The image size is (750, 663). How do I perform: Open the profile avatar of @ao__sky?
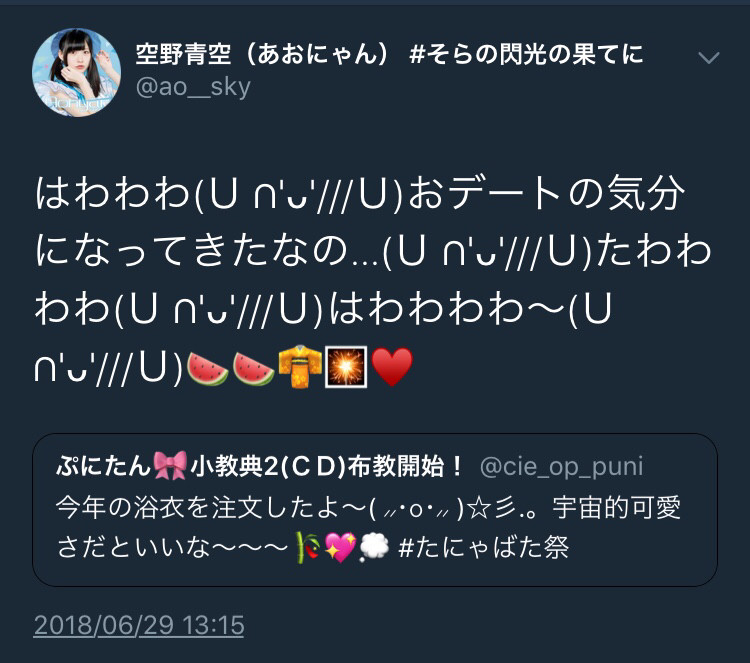coord(77,72)
